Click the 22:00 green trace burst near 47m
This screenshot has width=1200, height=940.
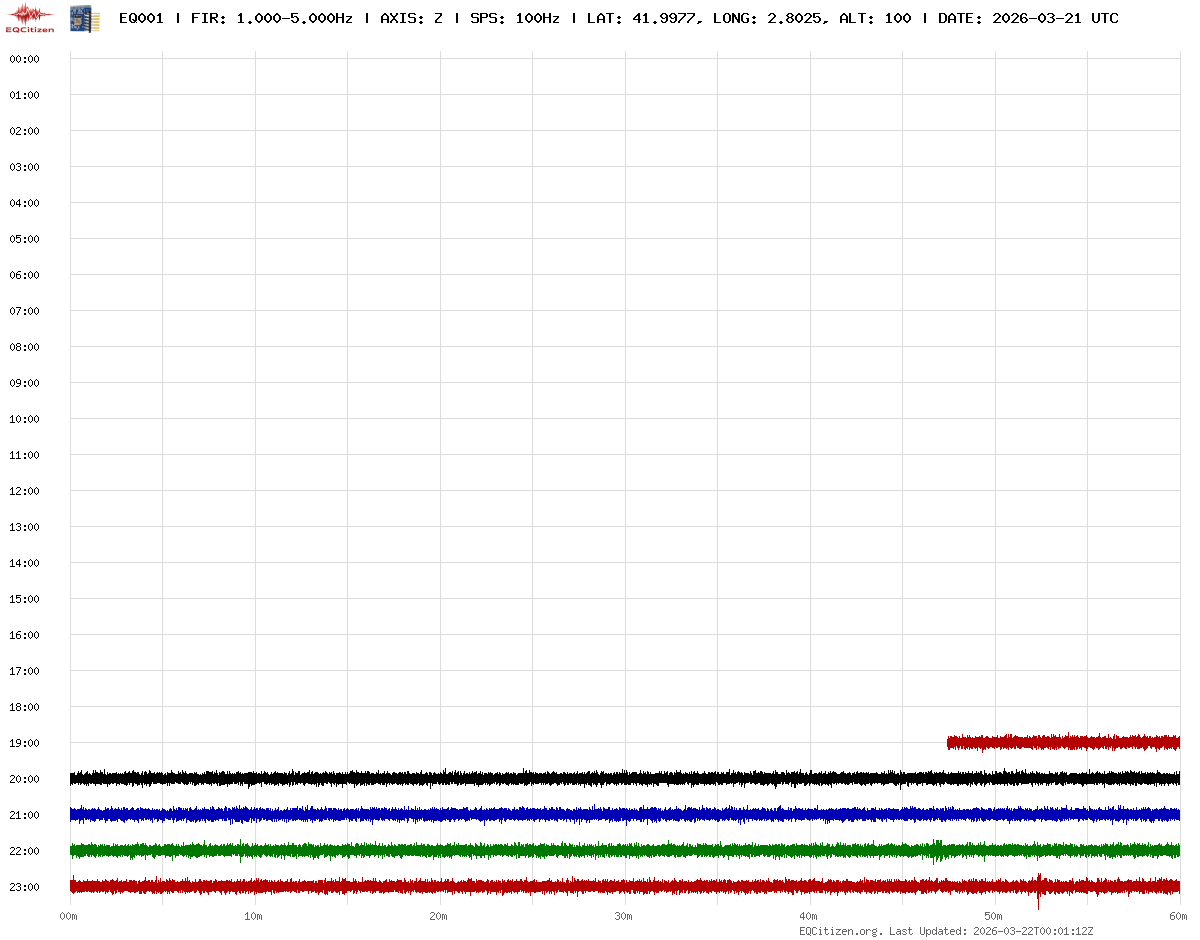[x=937, y=850]
